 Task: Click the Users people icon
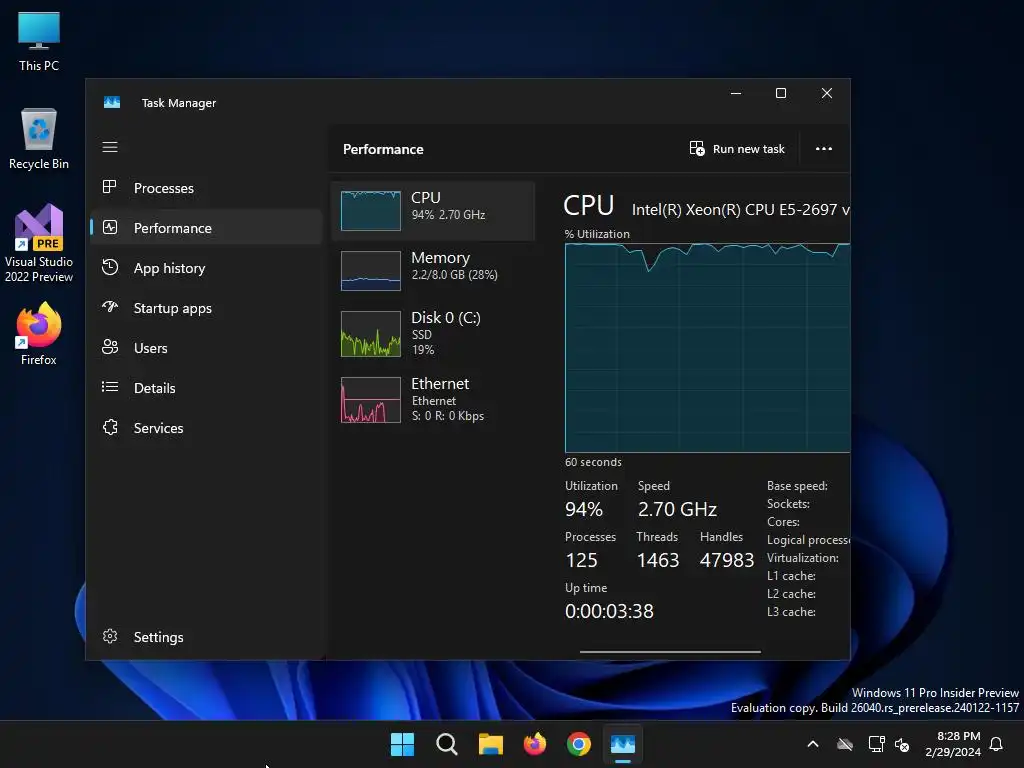(x=110, y=347)
